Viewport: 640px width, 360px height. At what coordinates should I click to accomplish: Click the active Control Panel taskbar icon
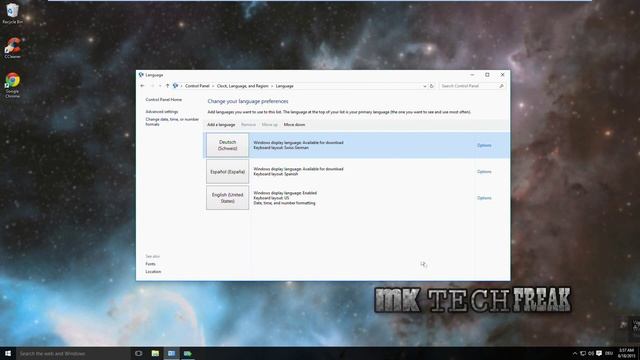[171, 353]
